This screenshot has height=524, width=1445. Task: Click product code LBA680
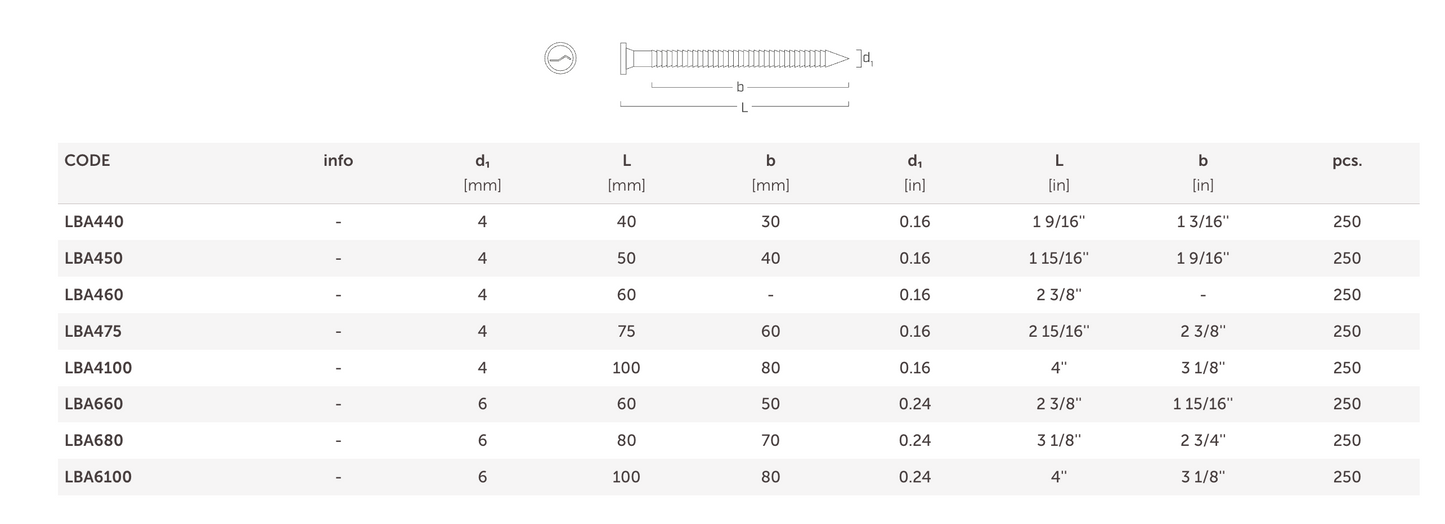94,440
